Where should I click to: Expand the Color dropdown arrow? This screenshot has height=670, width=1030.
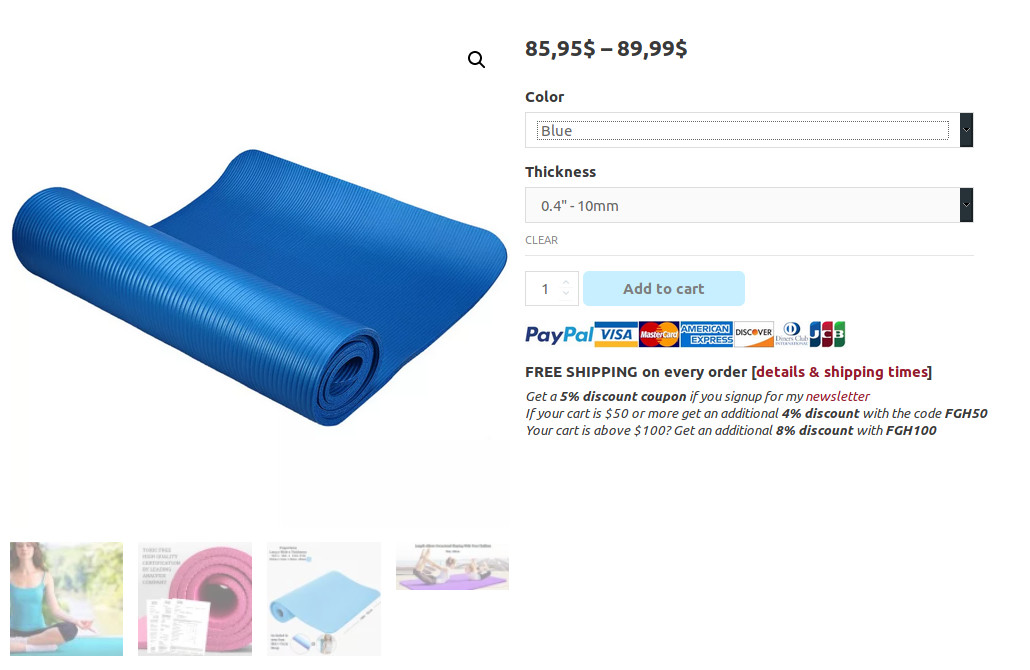click(x=966, y=130)
